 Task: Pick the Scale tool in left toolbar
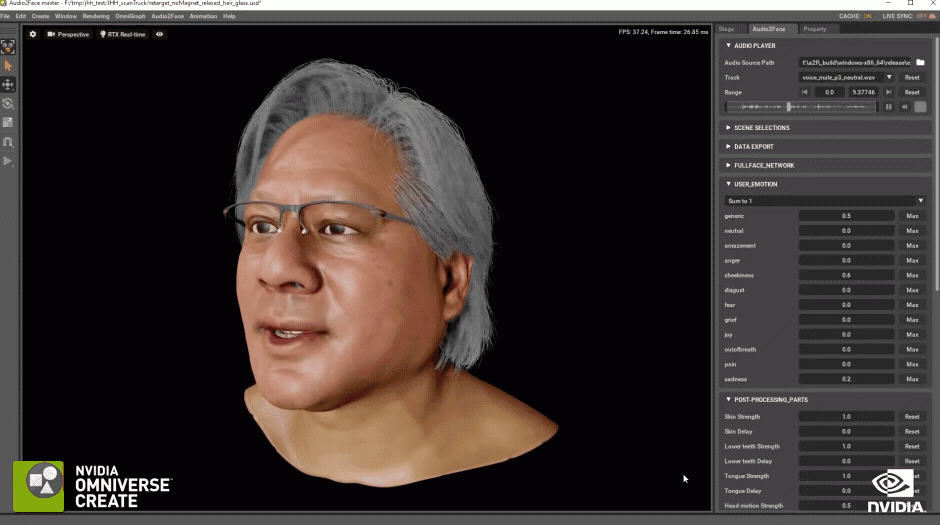(8, 122)
